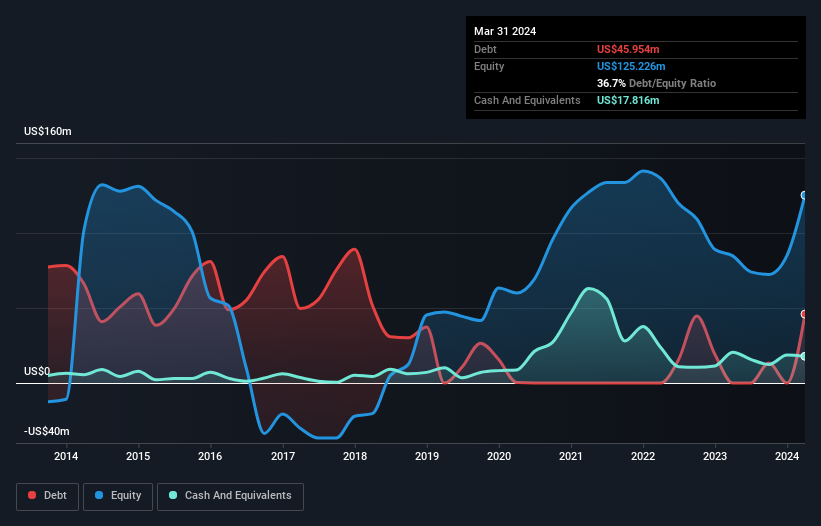Click the Mar 31 2024 tooltip date

click(x=505, y=31)
